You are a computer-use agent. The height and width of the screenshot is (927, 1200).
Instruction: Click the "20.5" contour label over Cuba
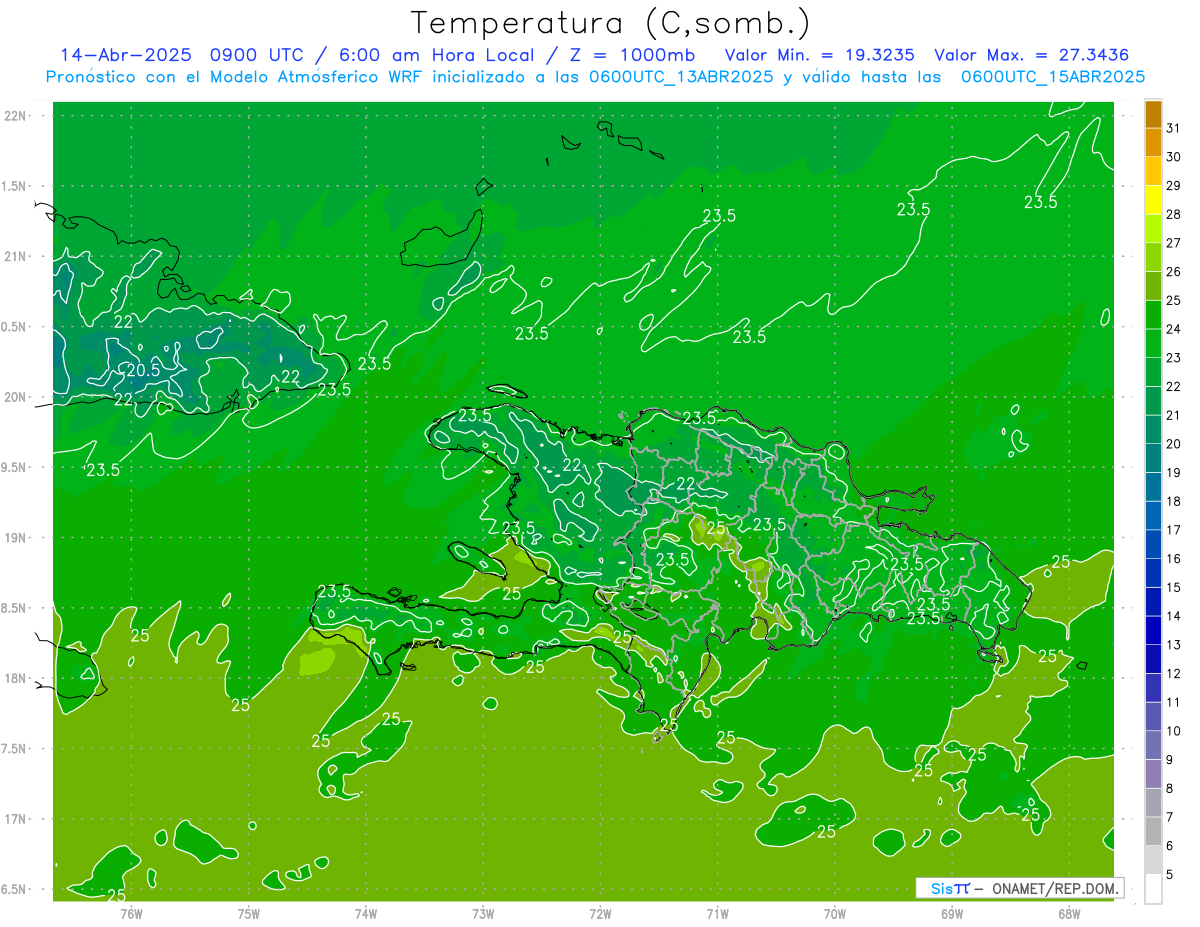tap(143, 371)
